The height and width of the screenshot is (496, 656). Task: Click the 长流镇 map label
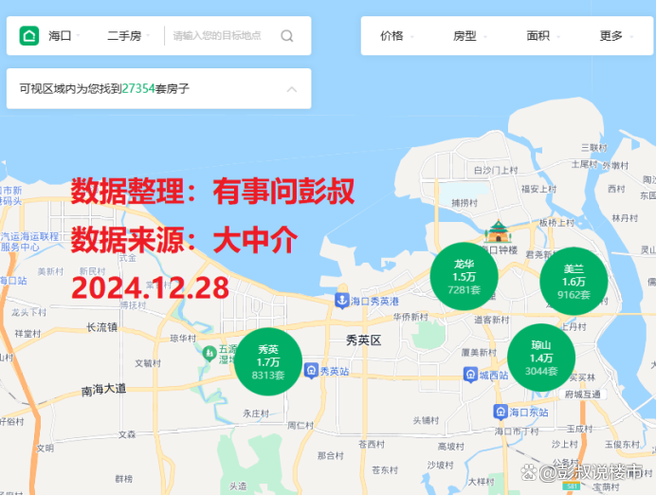click(102, 327)
